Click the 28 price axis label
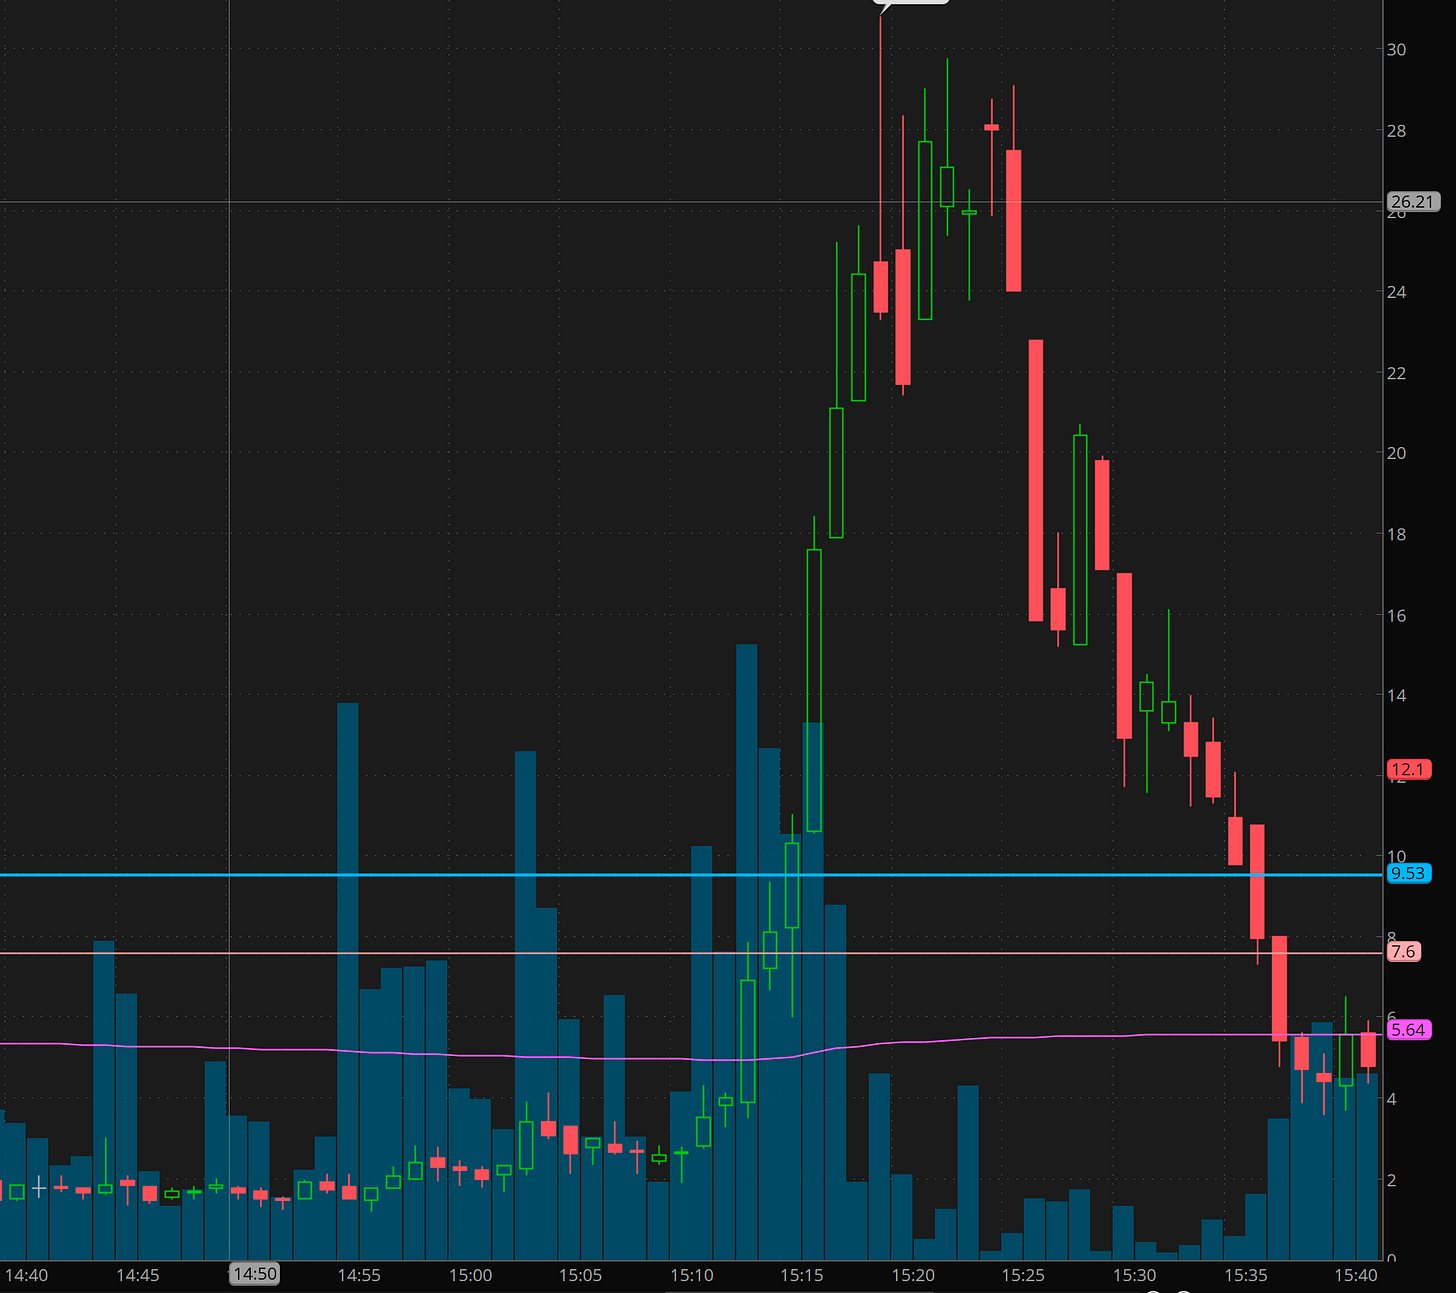This screenshot has width=1456, height=1293. coord(1396,131)
